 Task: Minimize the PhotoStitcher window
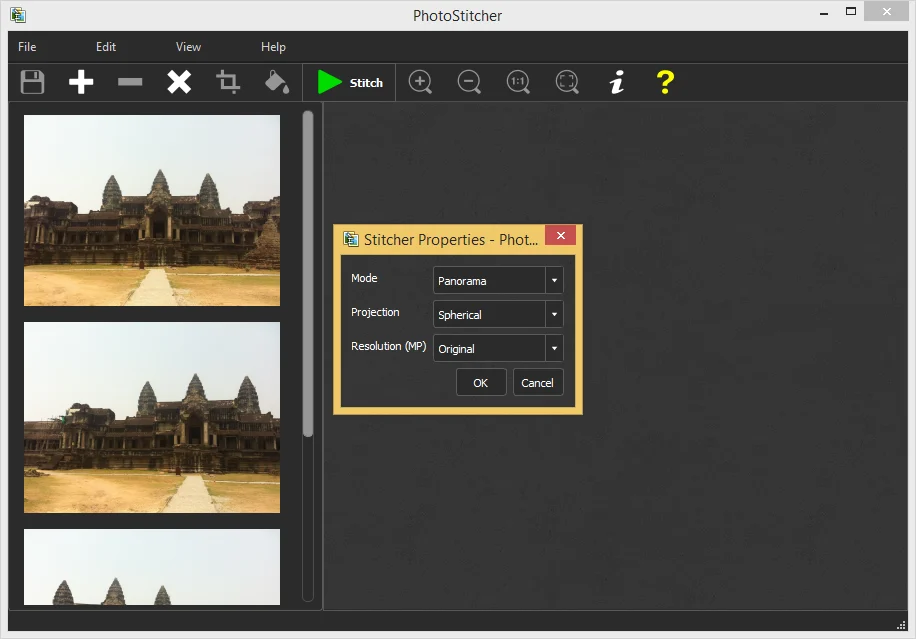[824, 13]
